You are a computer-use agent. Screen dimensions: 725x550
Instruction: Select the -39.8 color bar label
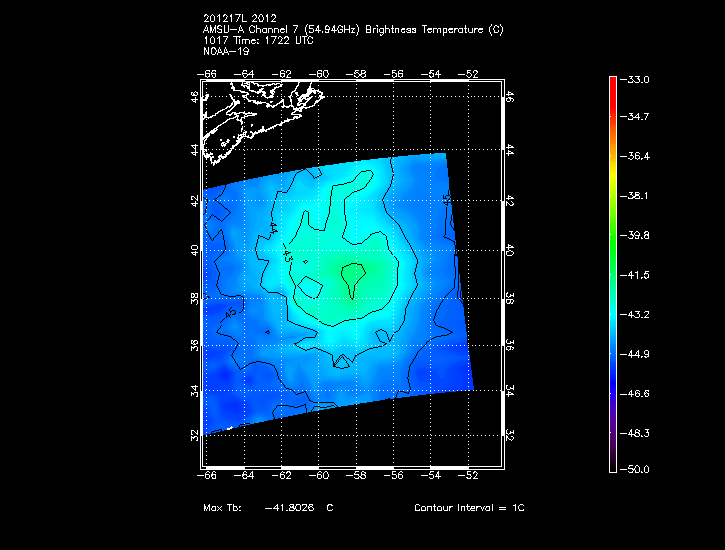(635, 236)
